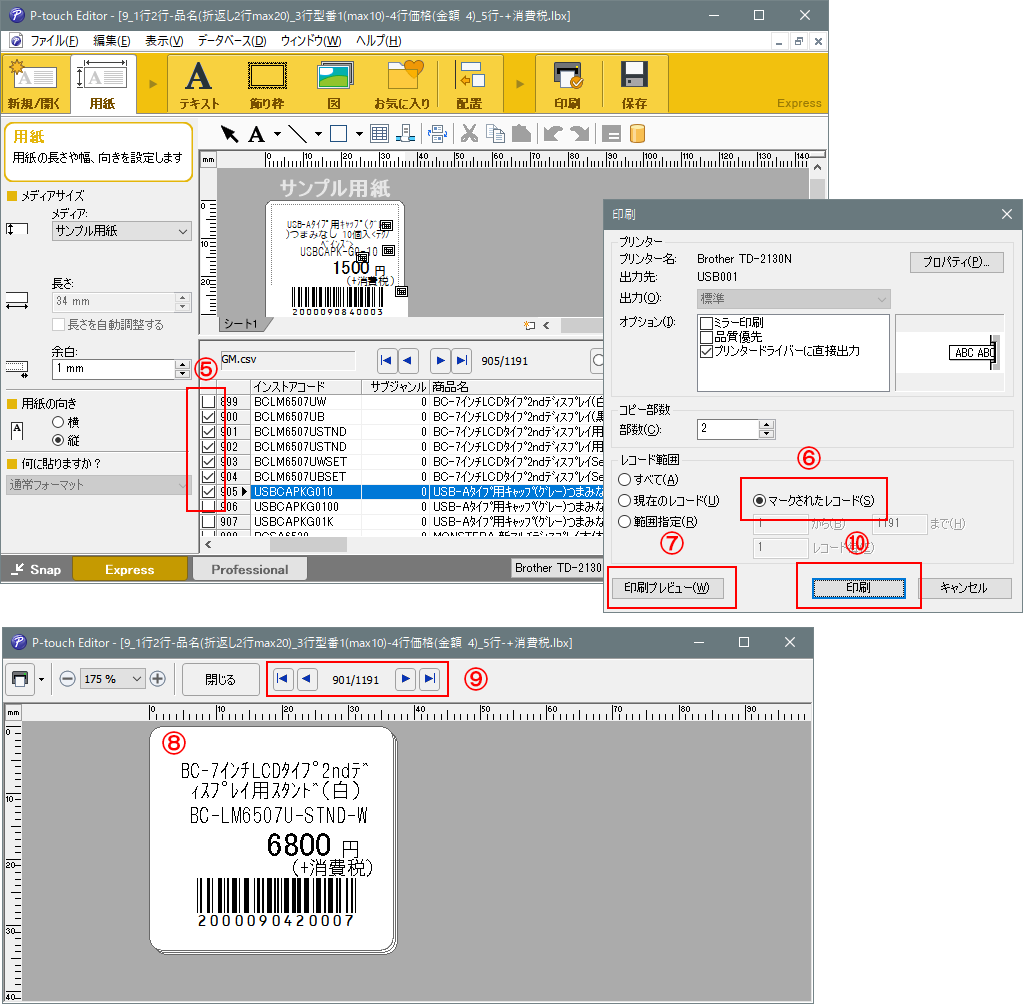Uncheck the box for record 900
This screenshot has width=1023, height=1004.
(208, 417)
